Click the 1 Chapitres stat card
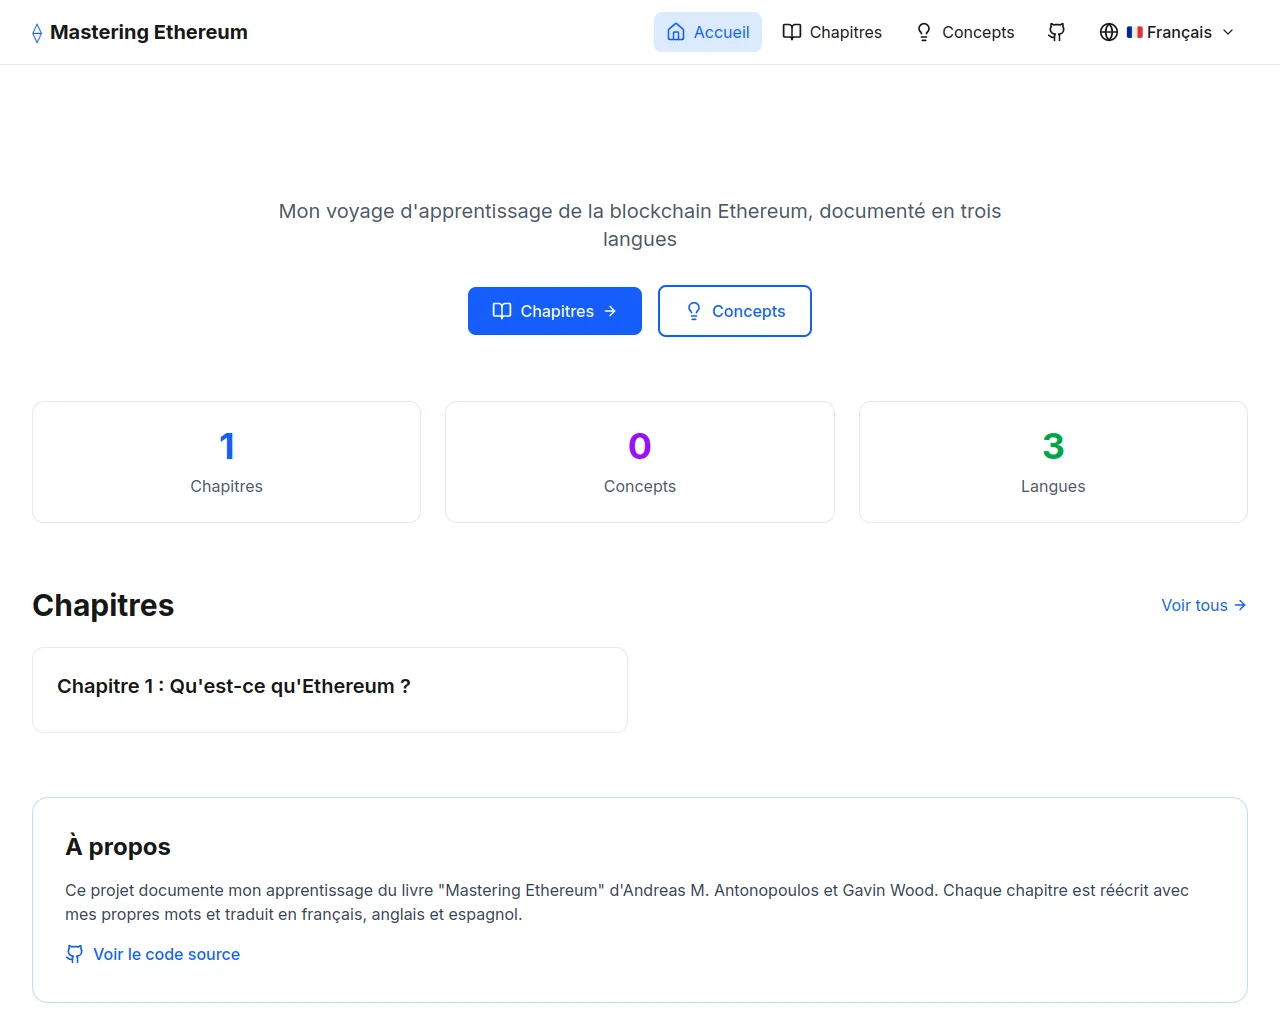 [227, 462]
